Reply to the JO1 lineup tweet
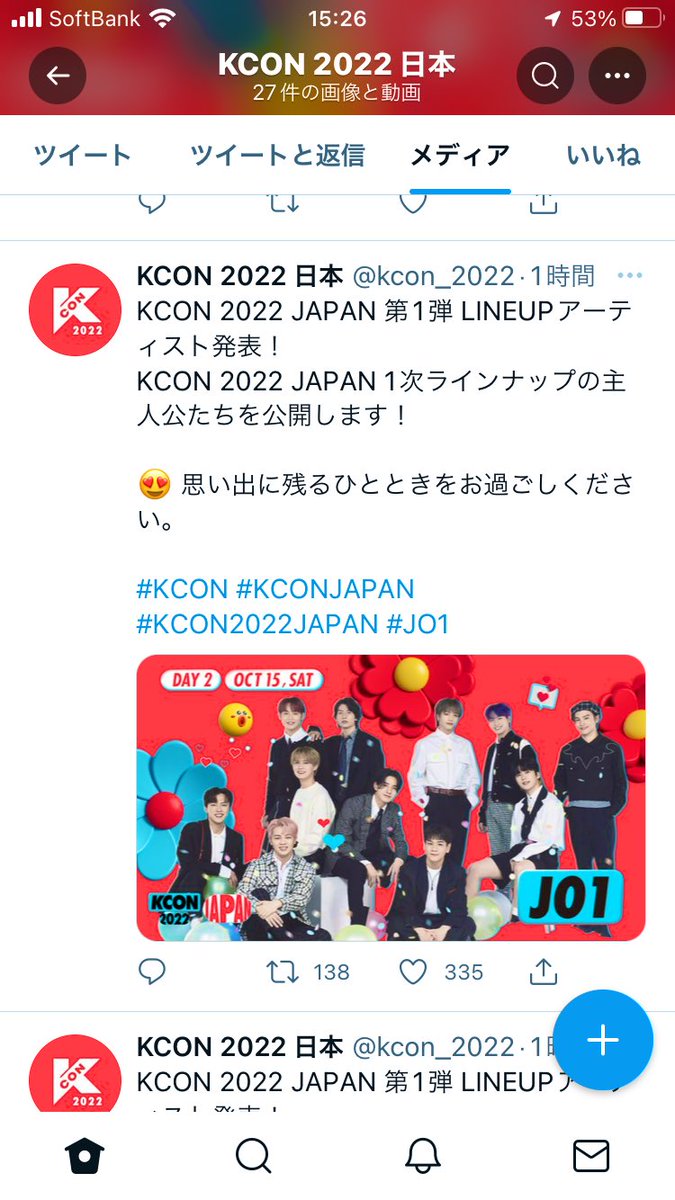 [152, 971]
